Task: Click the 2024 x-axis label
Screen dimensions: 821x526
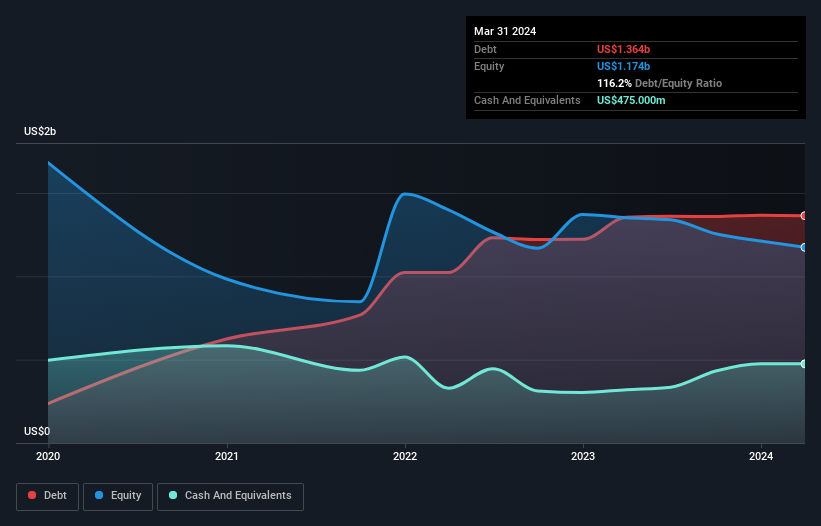Action: tap(761, 456)
